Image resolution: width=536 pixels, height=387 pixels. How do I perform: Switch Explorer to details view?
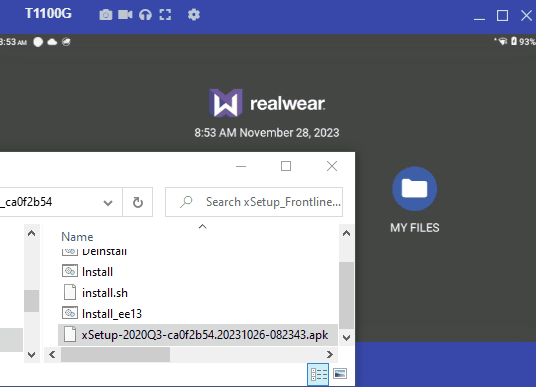318,374
